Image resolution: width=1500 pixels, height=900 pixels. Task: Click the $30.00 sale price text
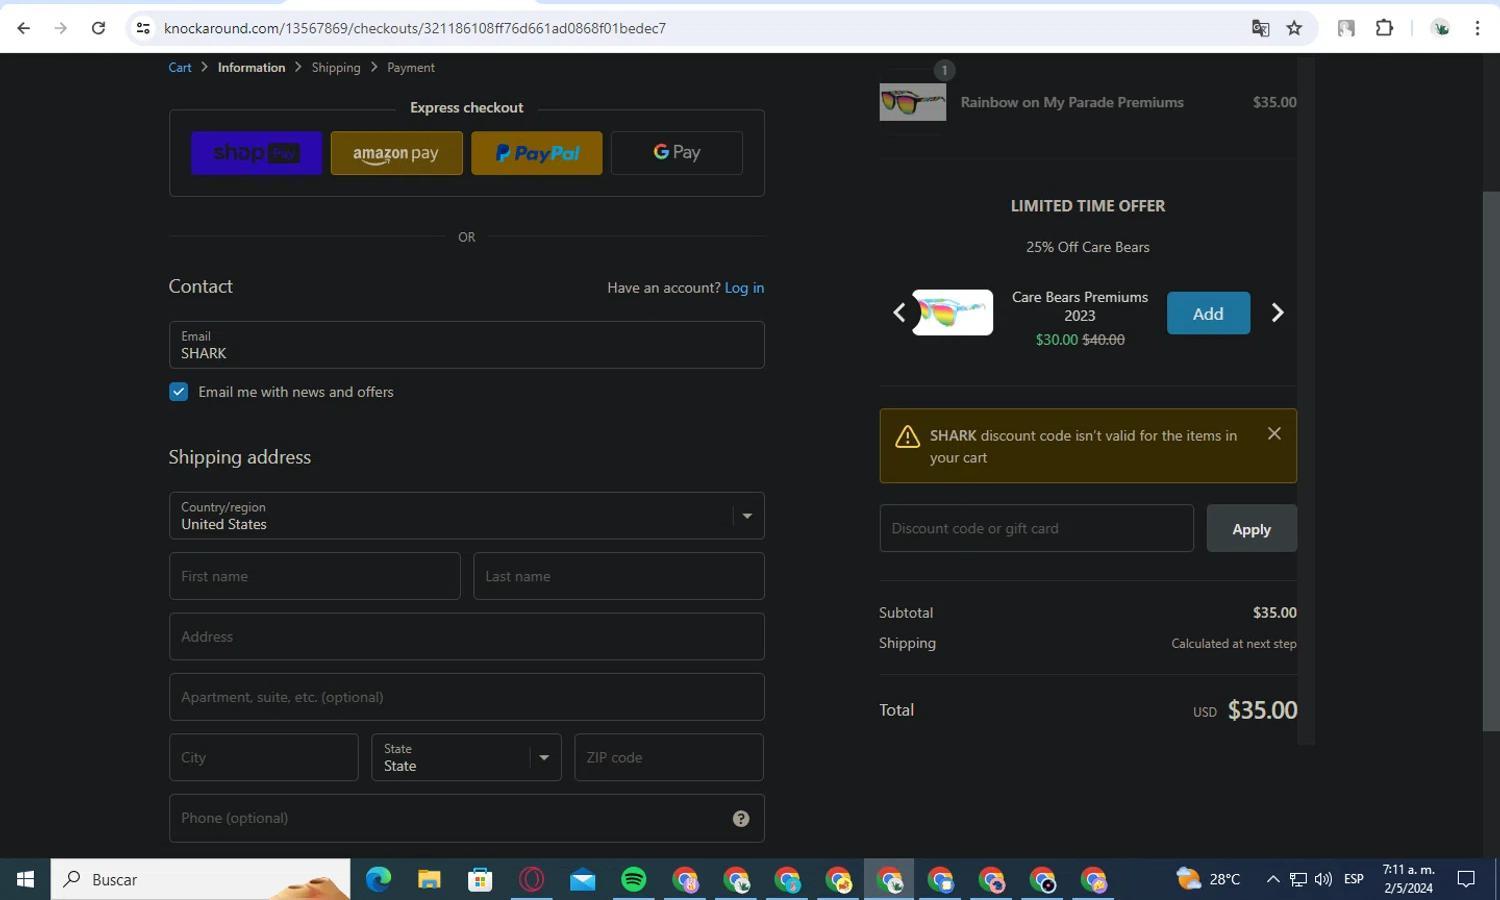[x=1056, y=340]
